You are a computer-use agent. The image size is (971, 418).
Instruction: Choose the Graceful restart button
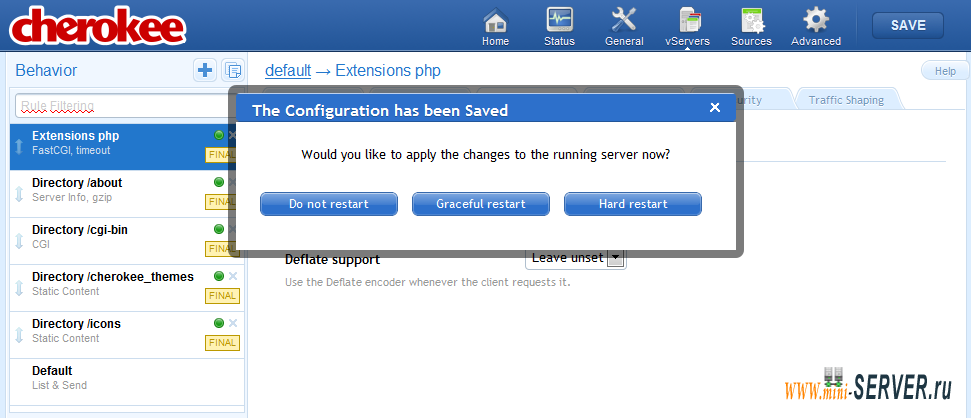(x=481, y=204)
